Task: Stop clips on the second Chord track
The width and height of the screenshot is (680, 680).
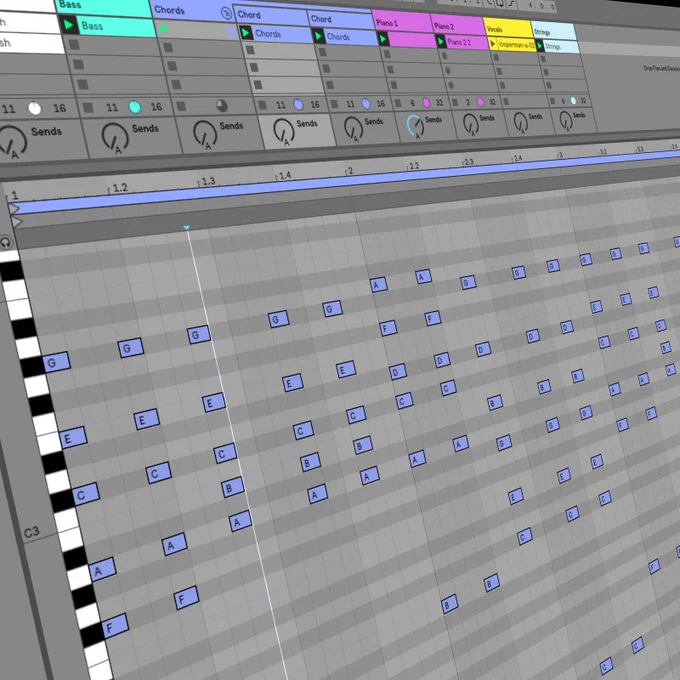Action: click(334, 104)
